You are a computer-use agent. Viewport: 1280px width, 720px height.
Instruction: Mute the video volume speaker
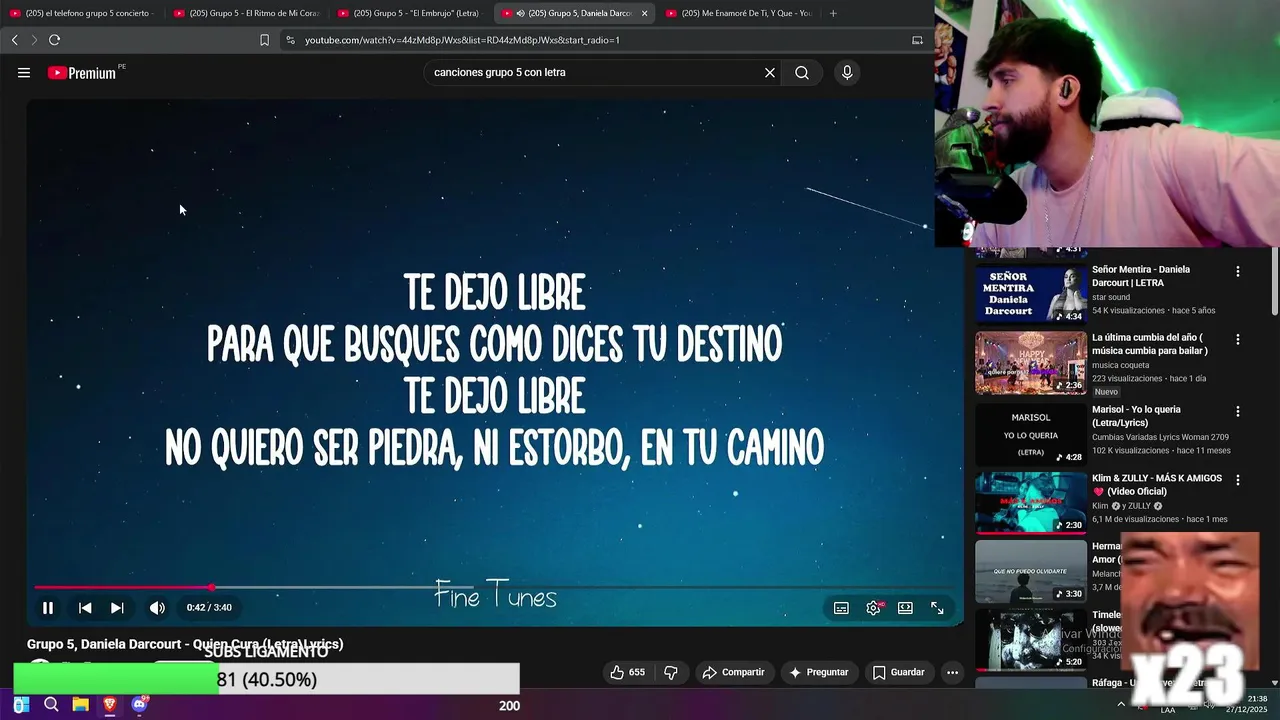click(x=157, y=608)
